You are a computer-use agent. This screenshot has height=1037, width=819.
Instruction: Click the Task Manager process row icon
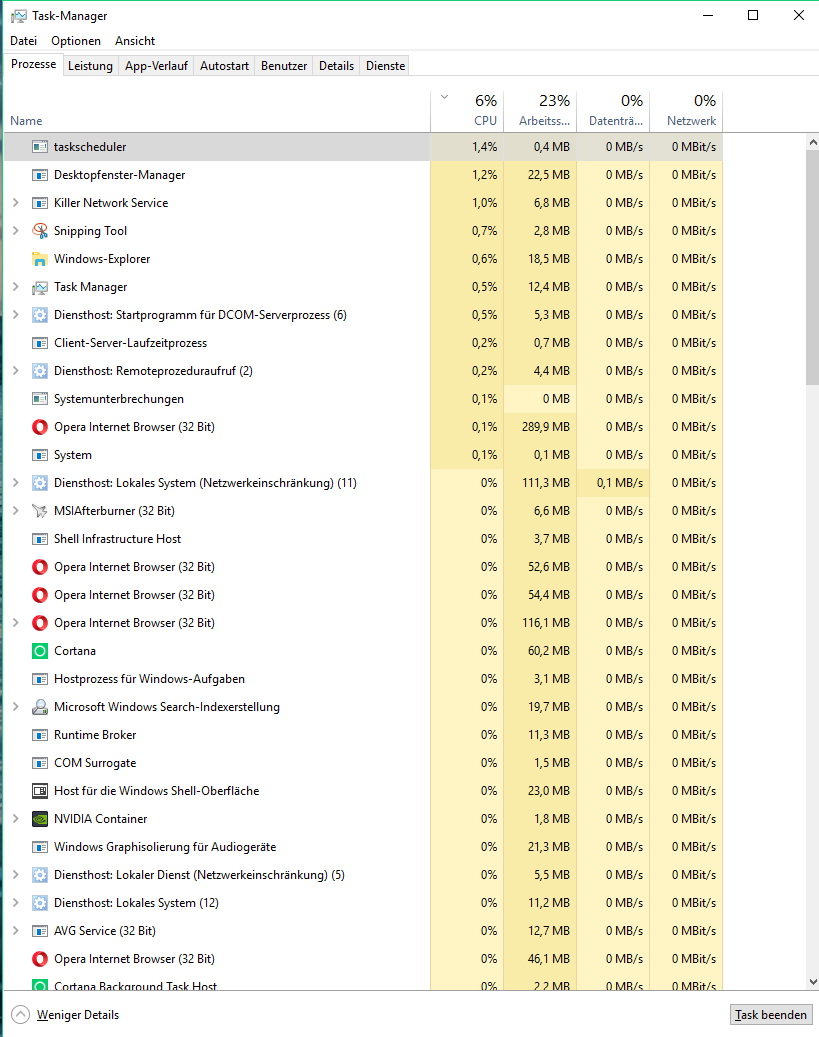40,287
